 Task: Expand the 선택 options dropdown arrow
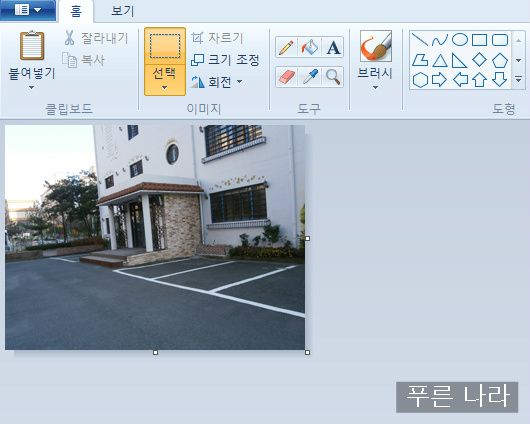165,87
